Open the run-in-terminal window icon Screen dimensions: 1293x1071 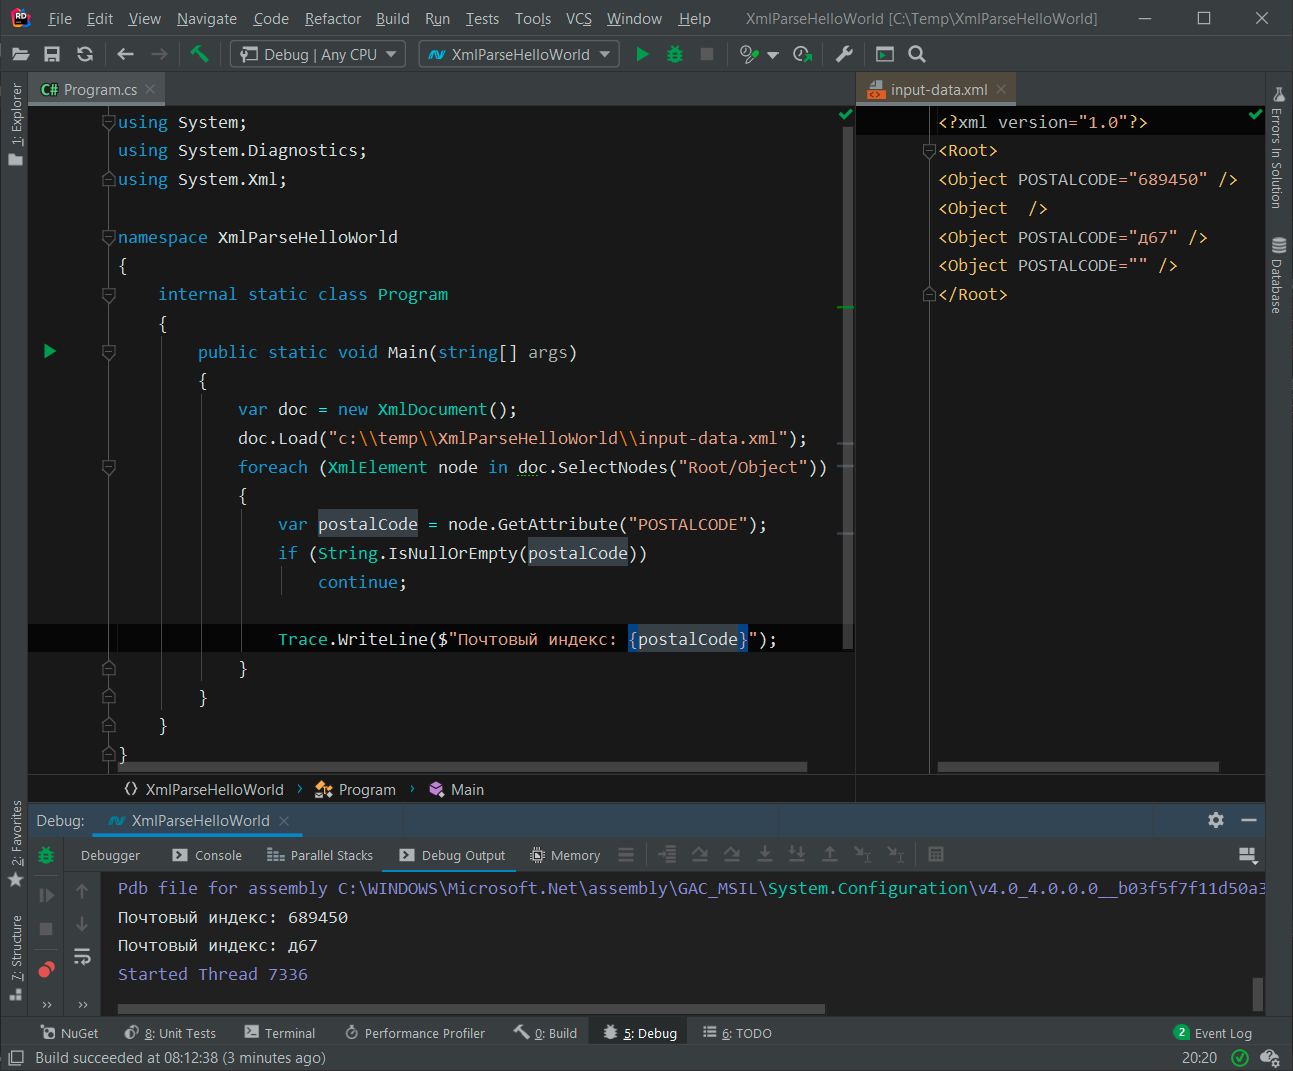885,54
